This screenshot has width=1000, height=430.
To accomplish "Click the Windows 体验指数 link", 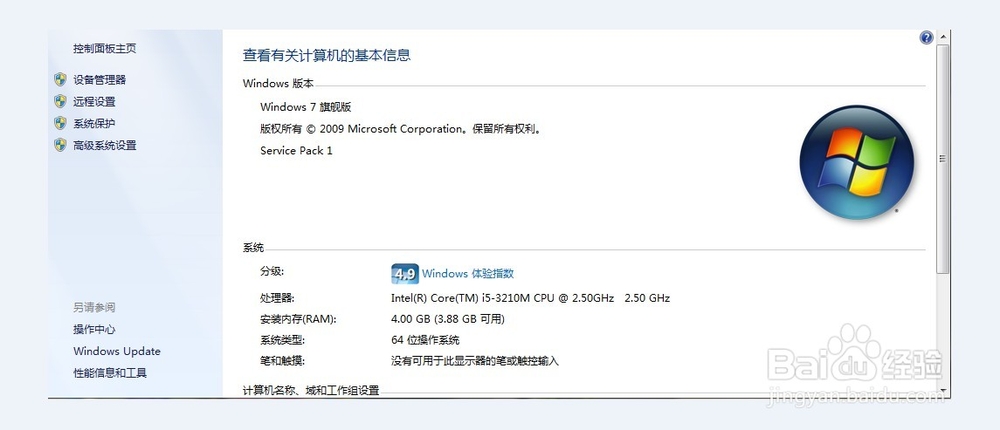I will tap(468, 273).
